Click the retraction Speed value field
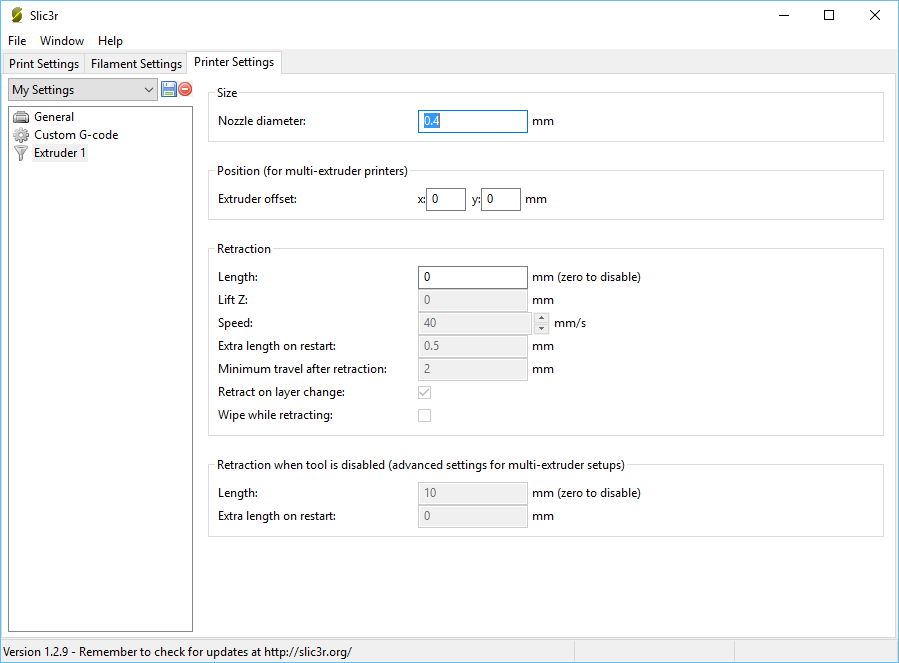Image resolution: width=899 pixels, height=663 pixels. point(475,323)
